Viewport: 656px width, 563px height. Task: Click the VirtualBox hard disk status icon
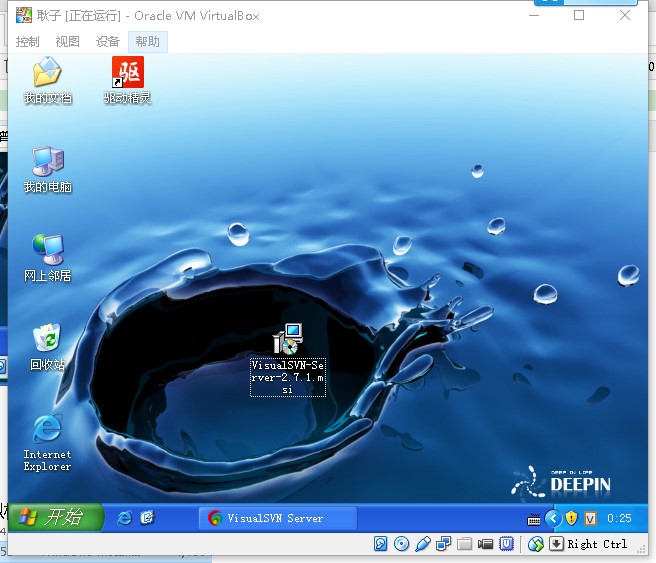[381, 544]
